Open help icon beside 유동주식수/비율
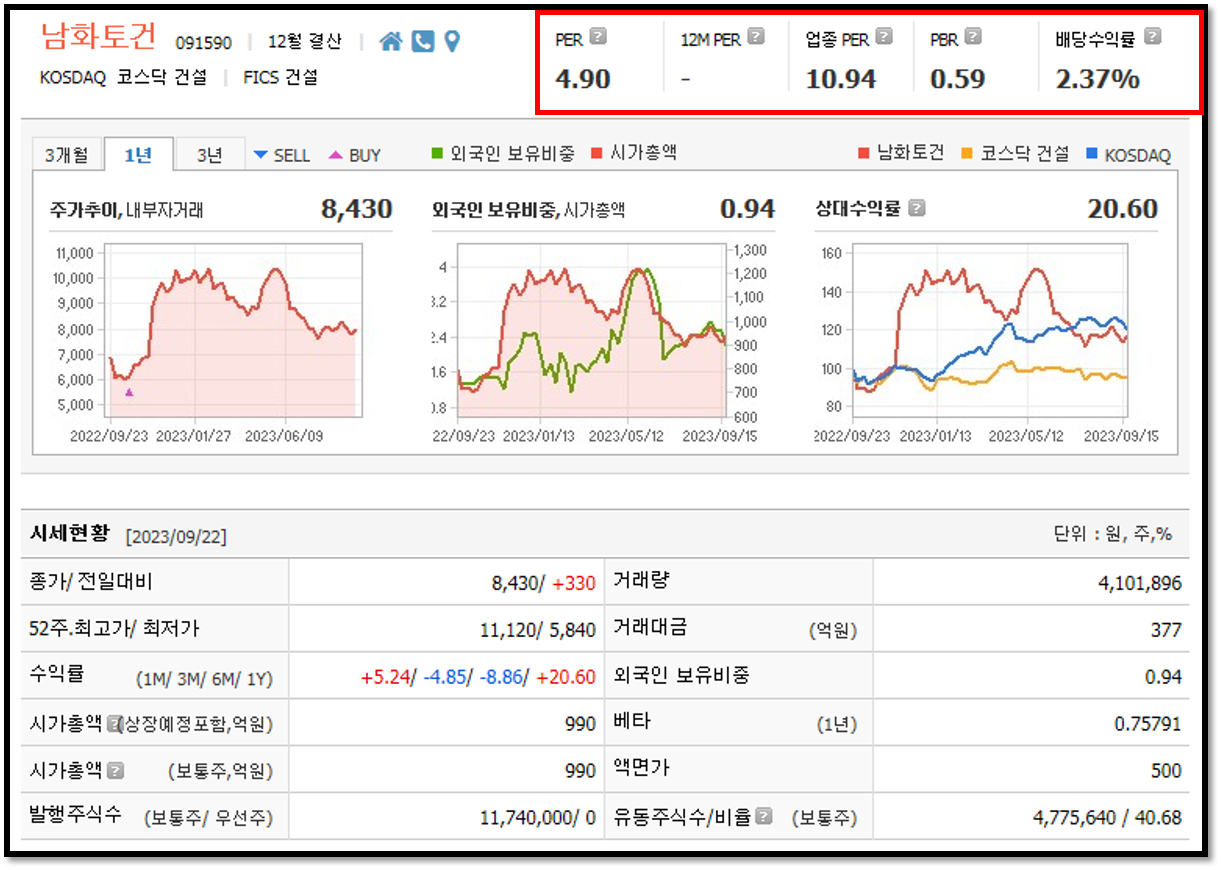Image resolution: width=1221 pixels, height=870 pixels. pos(764,816)
